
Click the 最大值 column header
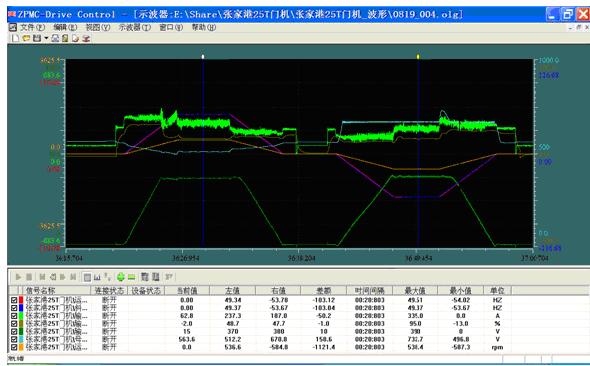415,290
